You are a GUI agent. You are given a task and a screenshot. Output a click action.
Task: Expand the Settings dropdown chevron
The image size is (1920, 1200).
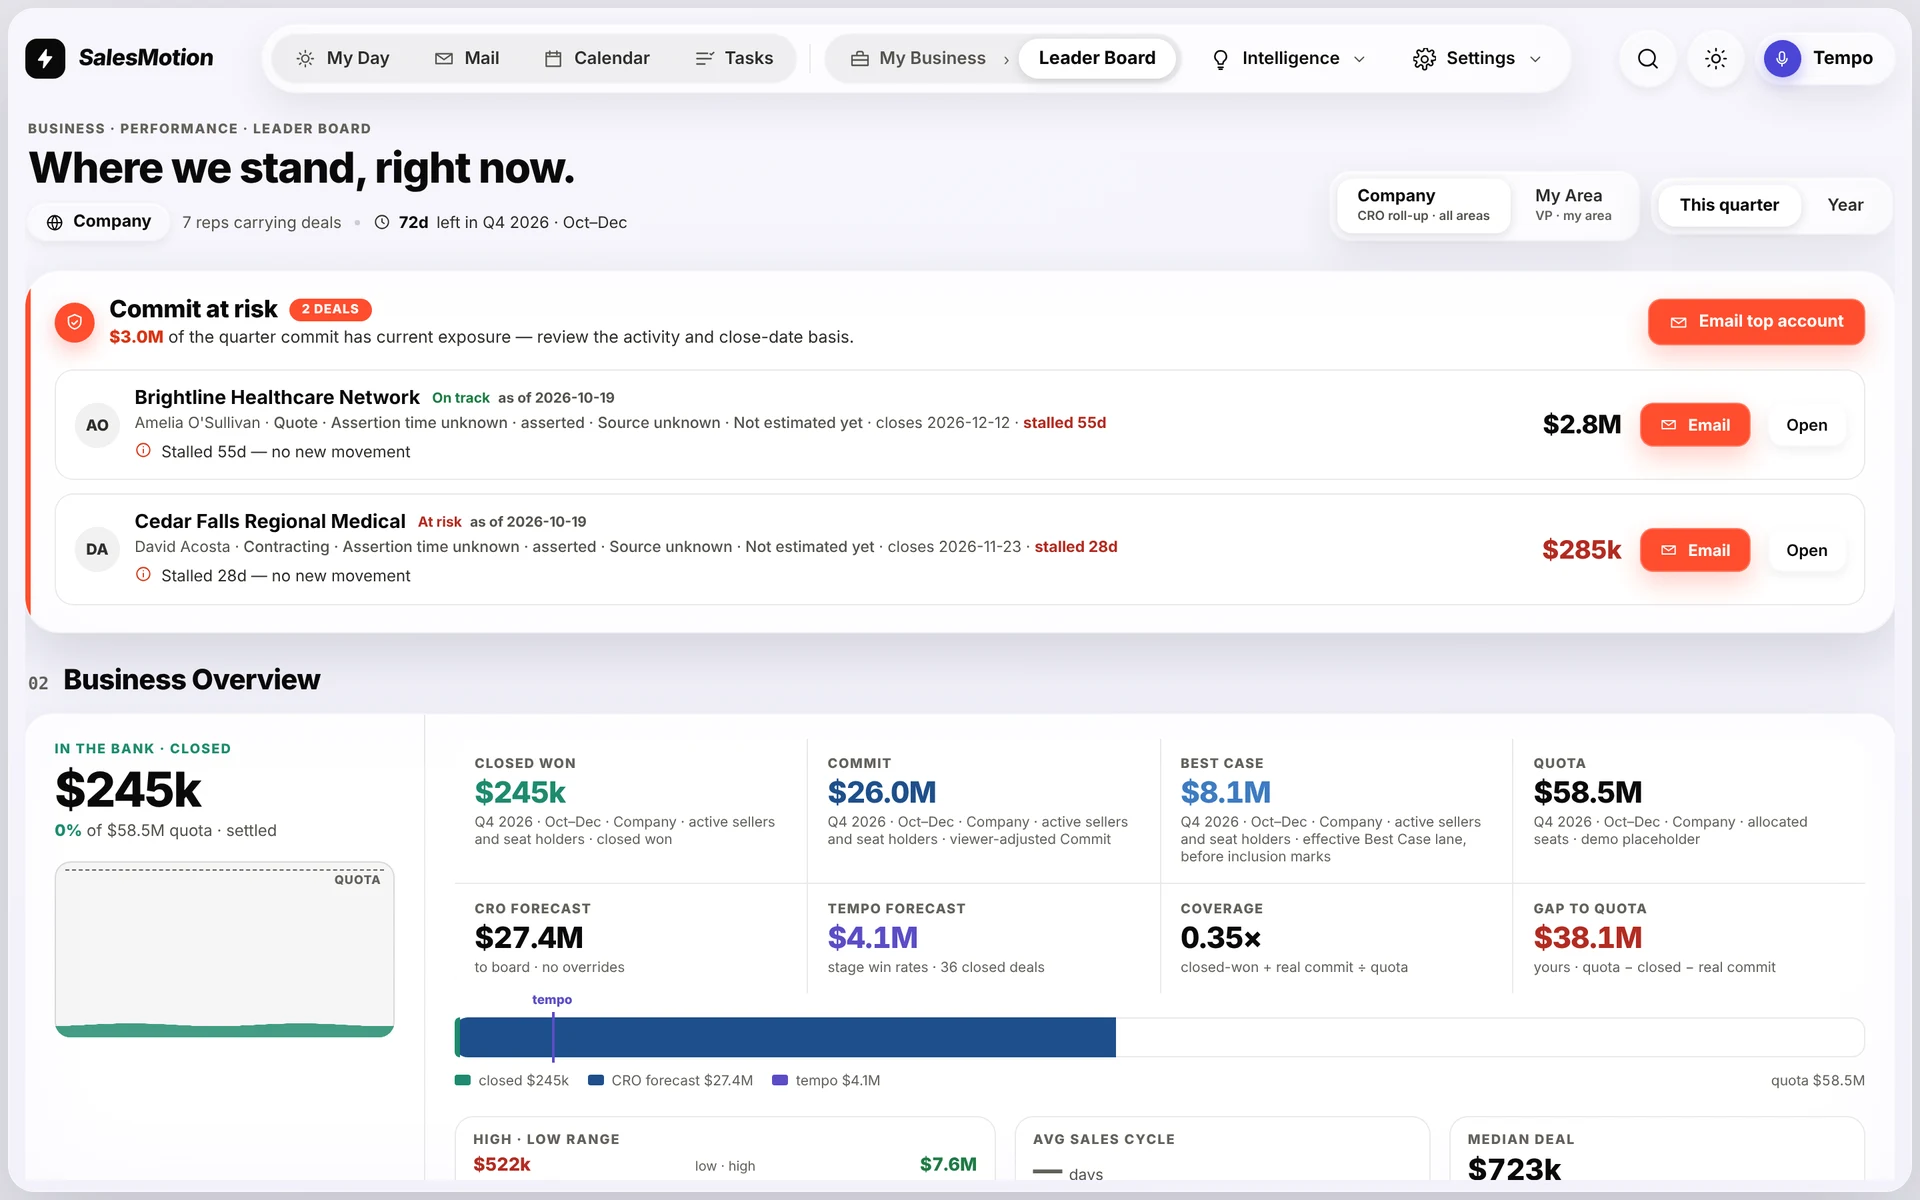1535,59
